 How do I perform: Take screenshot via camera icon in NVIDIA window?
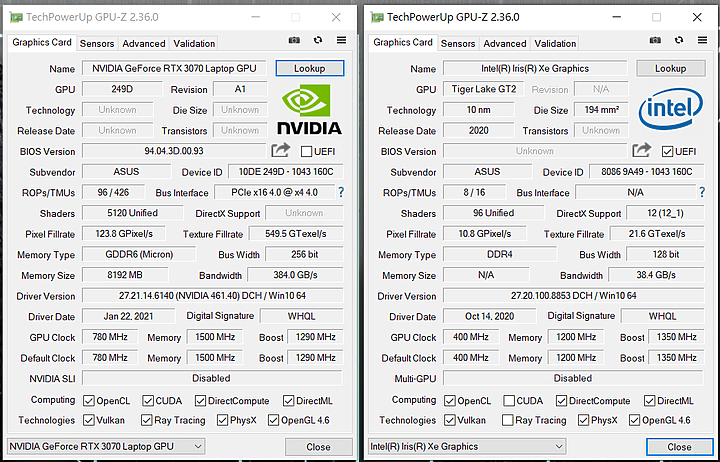point(294,40)
